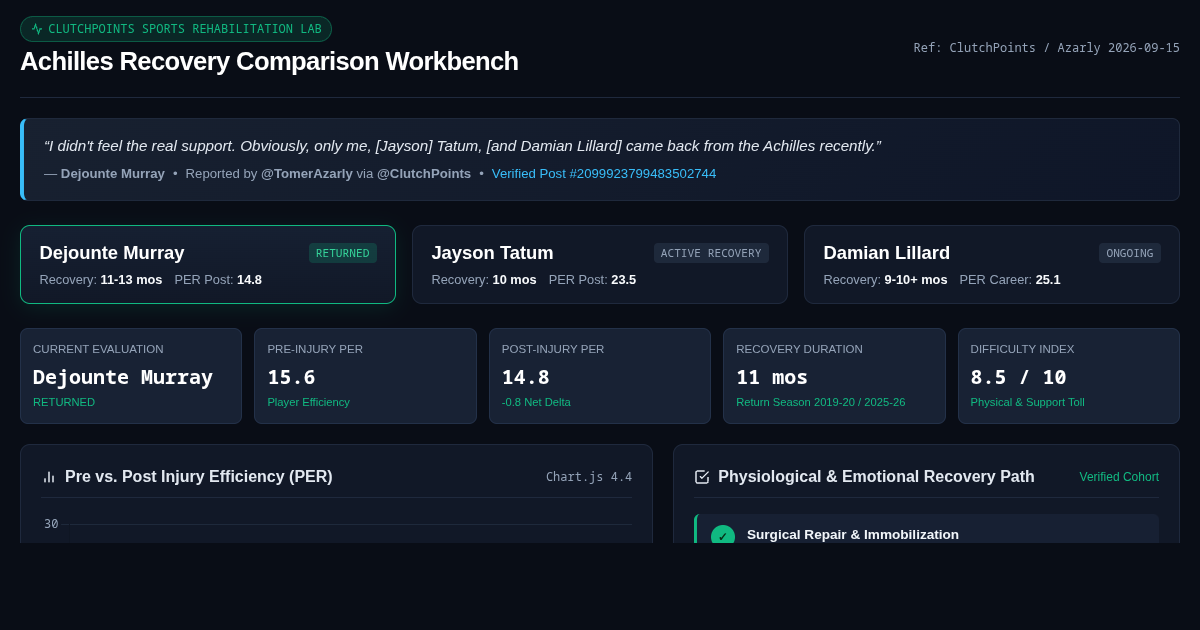The width and height of the screenshot is (1200, 630).
Task: Click the ClutchPoints Sports Rehabilitation Lab badge
Action: click(176, 29)
